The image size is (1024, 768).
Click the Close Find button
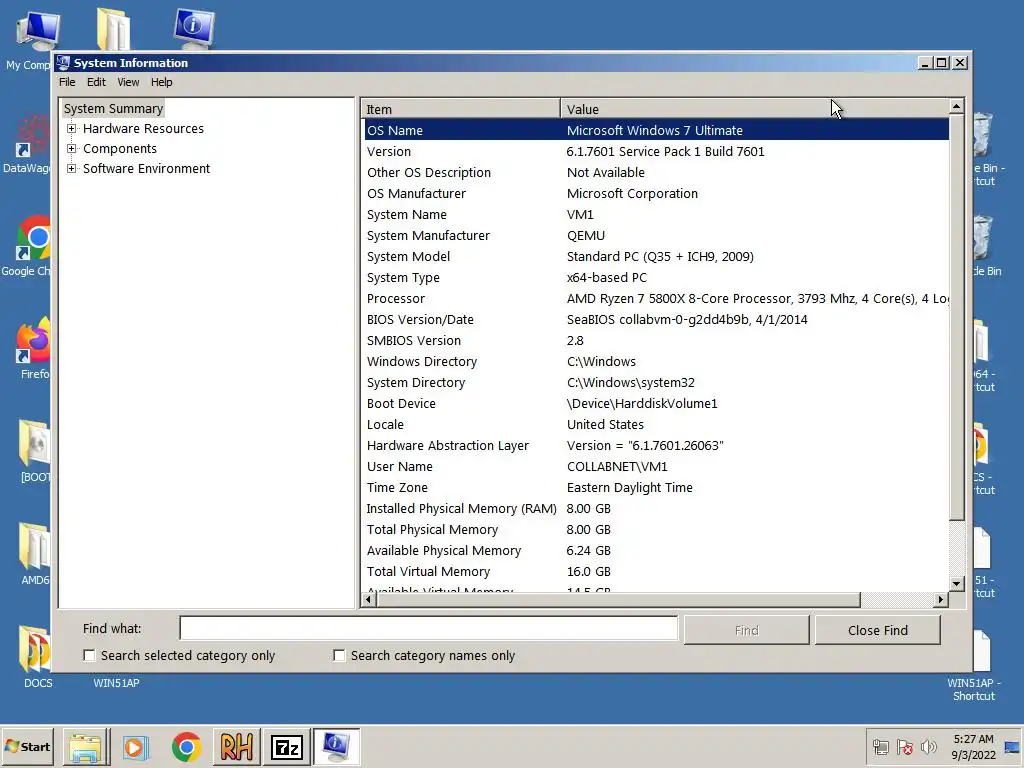point(878,630)
